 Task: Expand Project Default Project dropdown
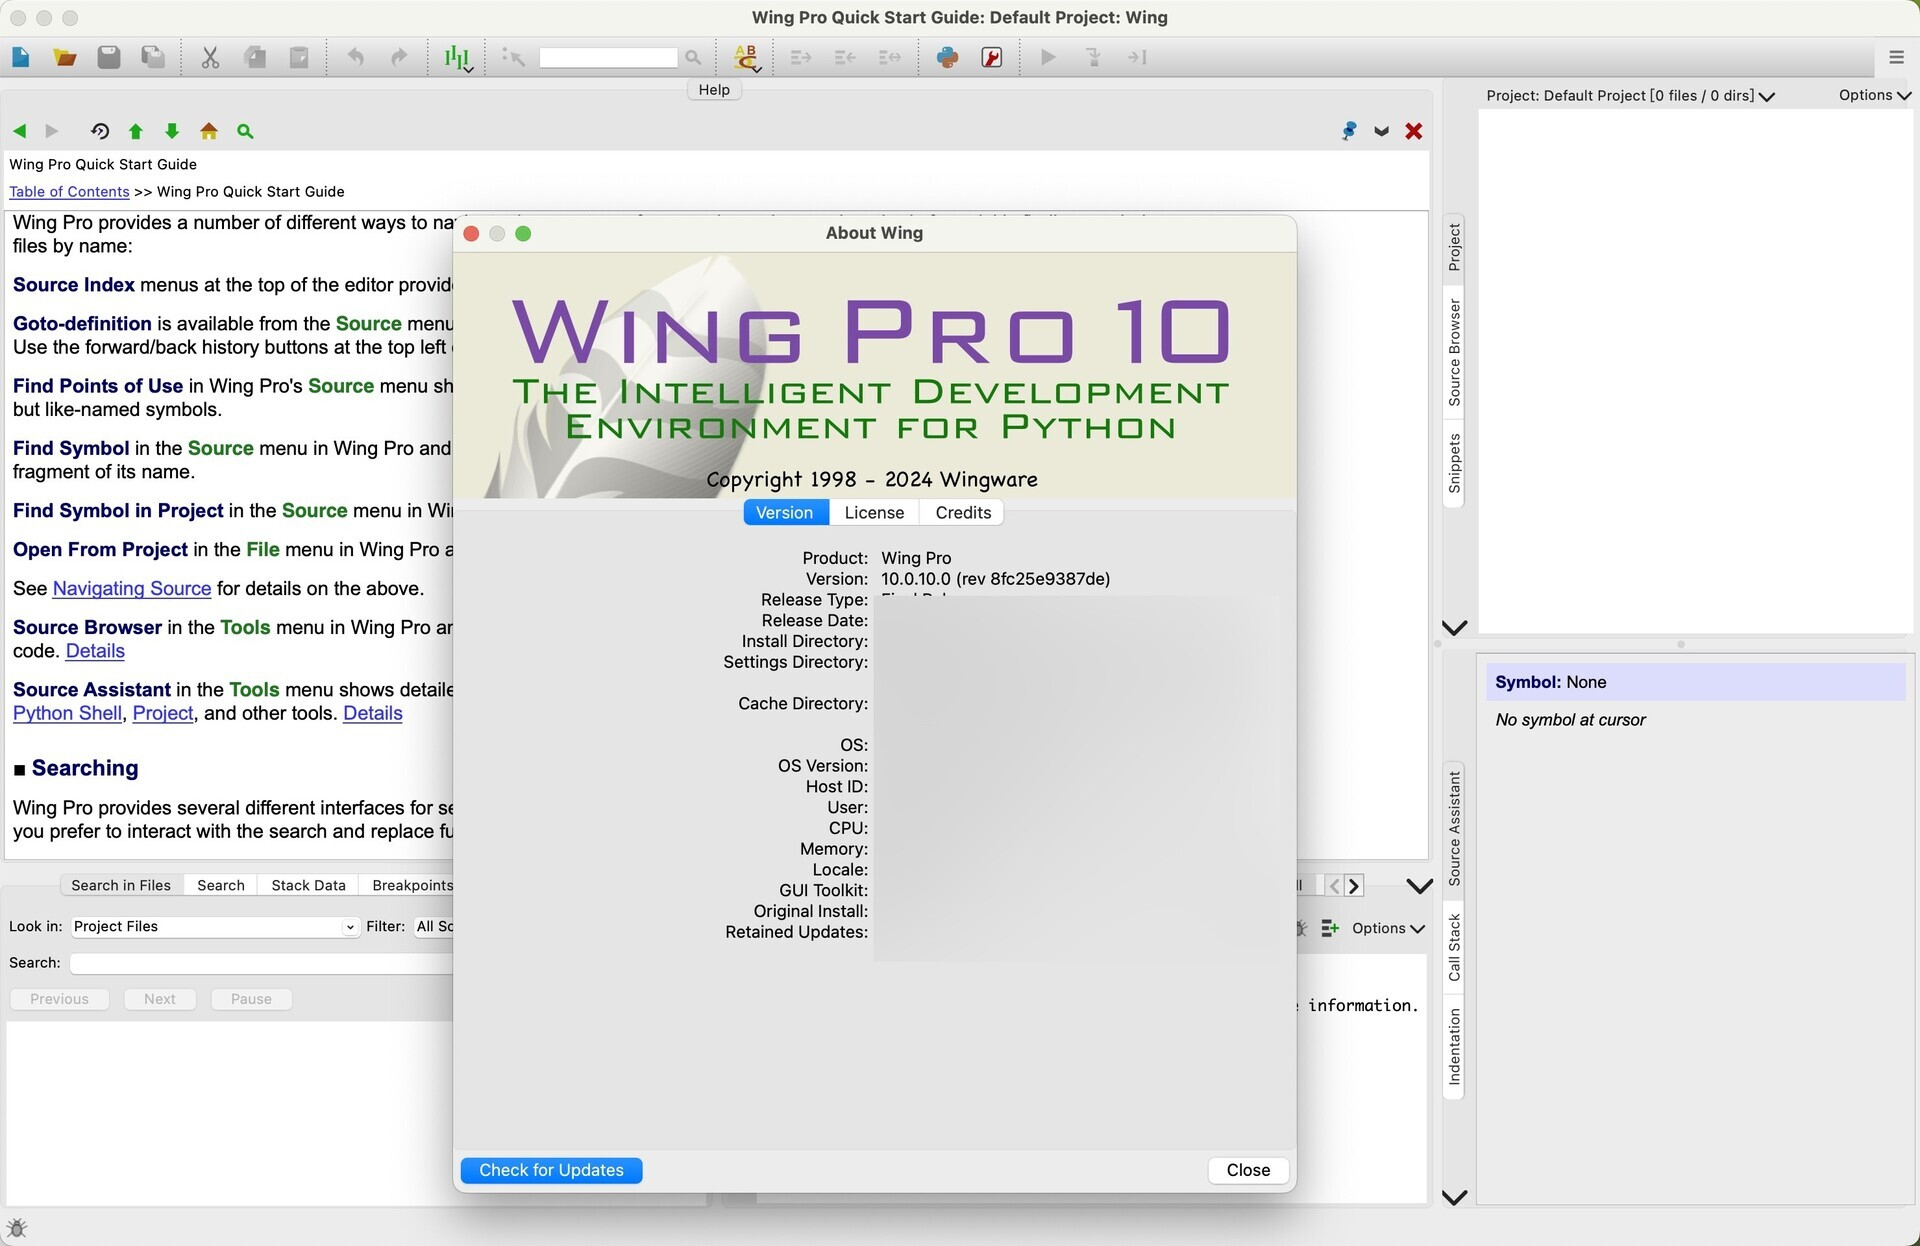point(1630,96)
